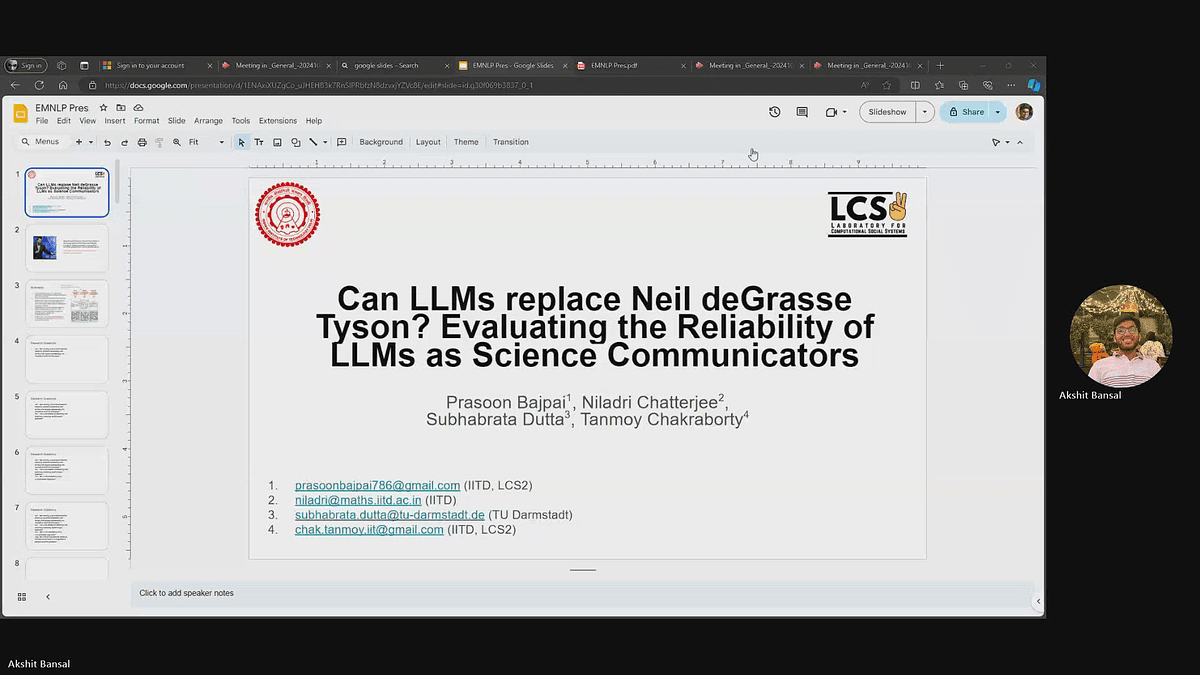Hide the menus using the up chevron
This screenshot has height=675, width=1200.
coord(1020,142)
